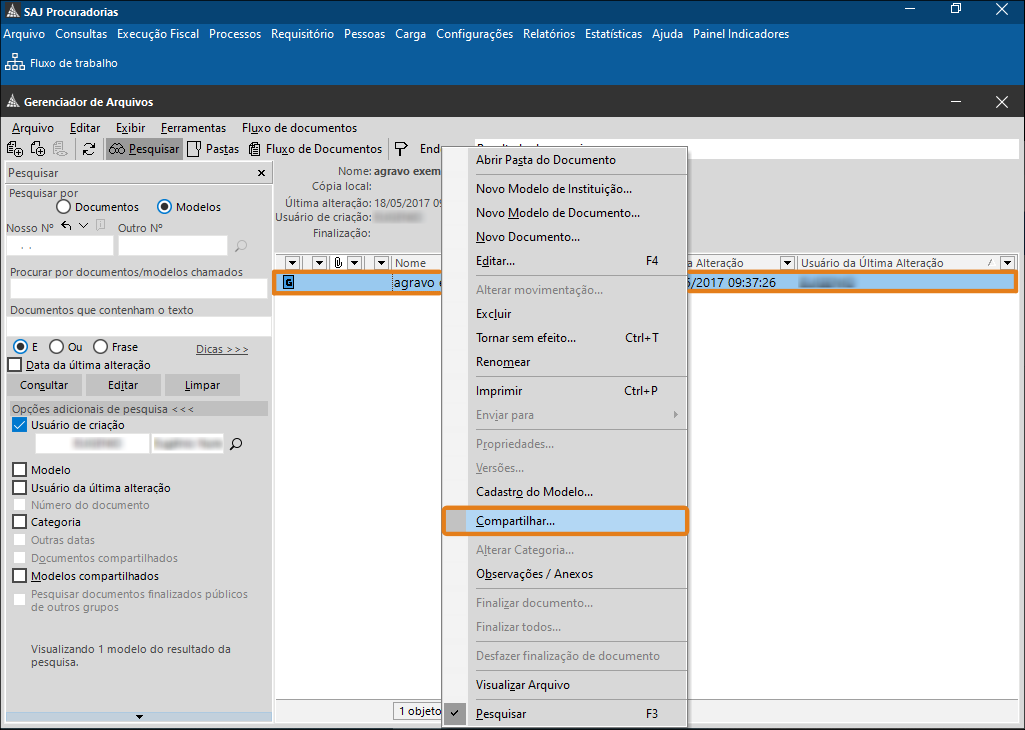Viewport: 1025px width, 730px height.
Task: Toggle the Pesquisar binoculars toolbar button
Action: (144, 149)
